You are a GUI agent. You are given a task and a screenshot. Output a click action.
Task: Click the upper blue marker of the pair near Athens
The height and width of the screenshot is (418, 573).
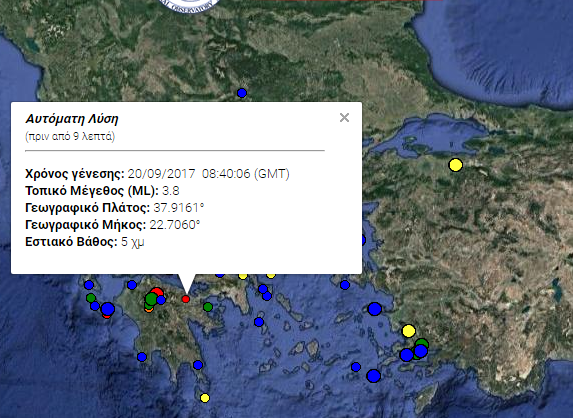pos(263,289)
